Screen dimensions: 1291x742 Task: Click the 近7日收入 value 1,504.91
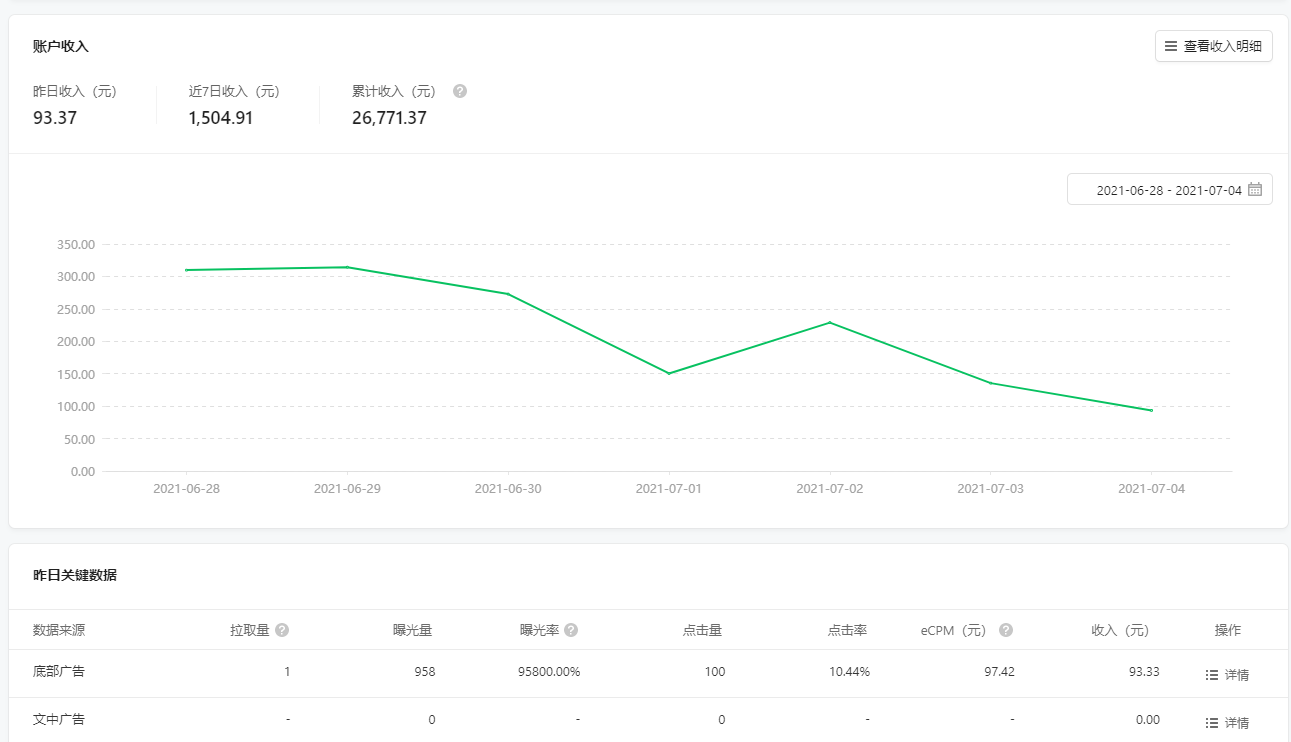220,118
